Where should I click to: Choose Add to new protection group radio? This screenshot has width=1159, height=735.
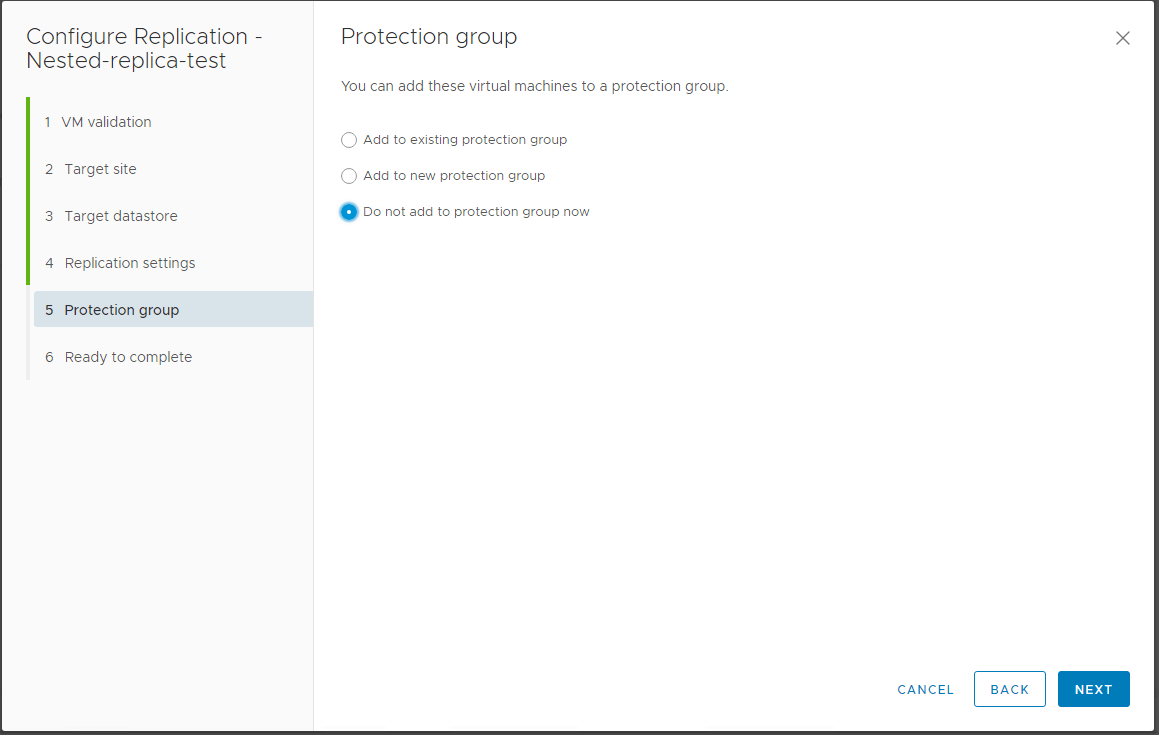pos(349,176)
